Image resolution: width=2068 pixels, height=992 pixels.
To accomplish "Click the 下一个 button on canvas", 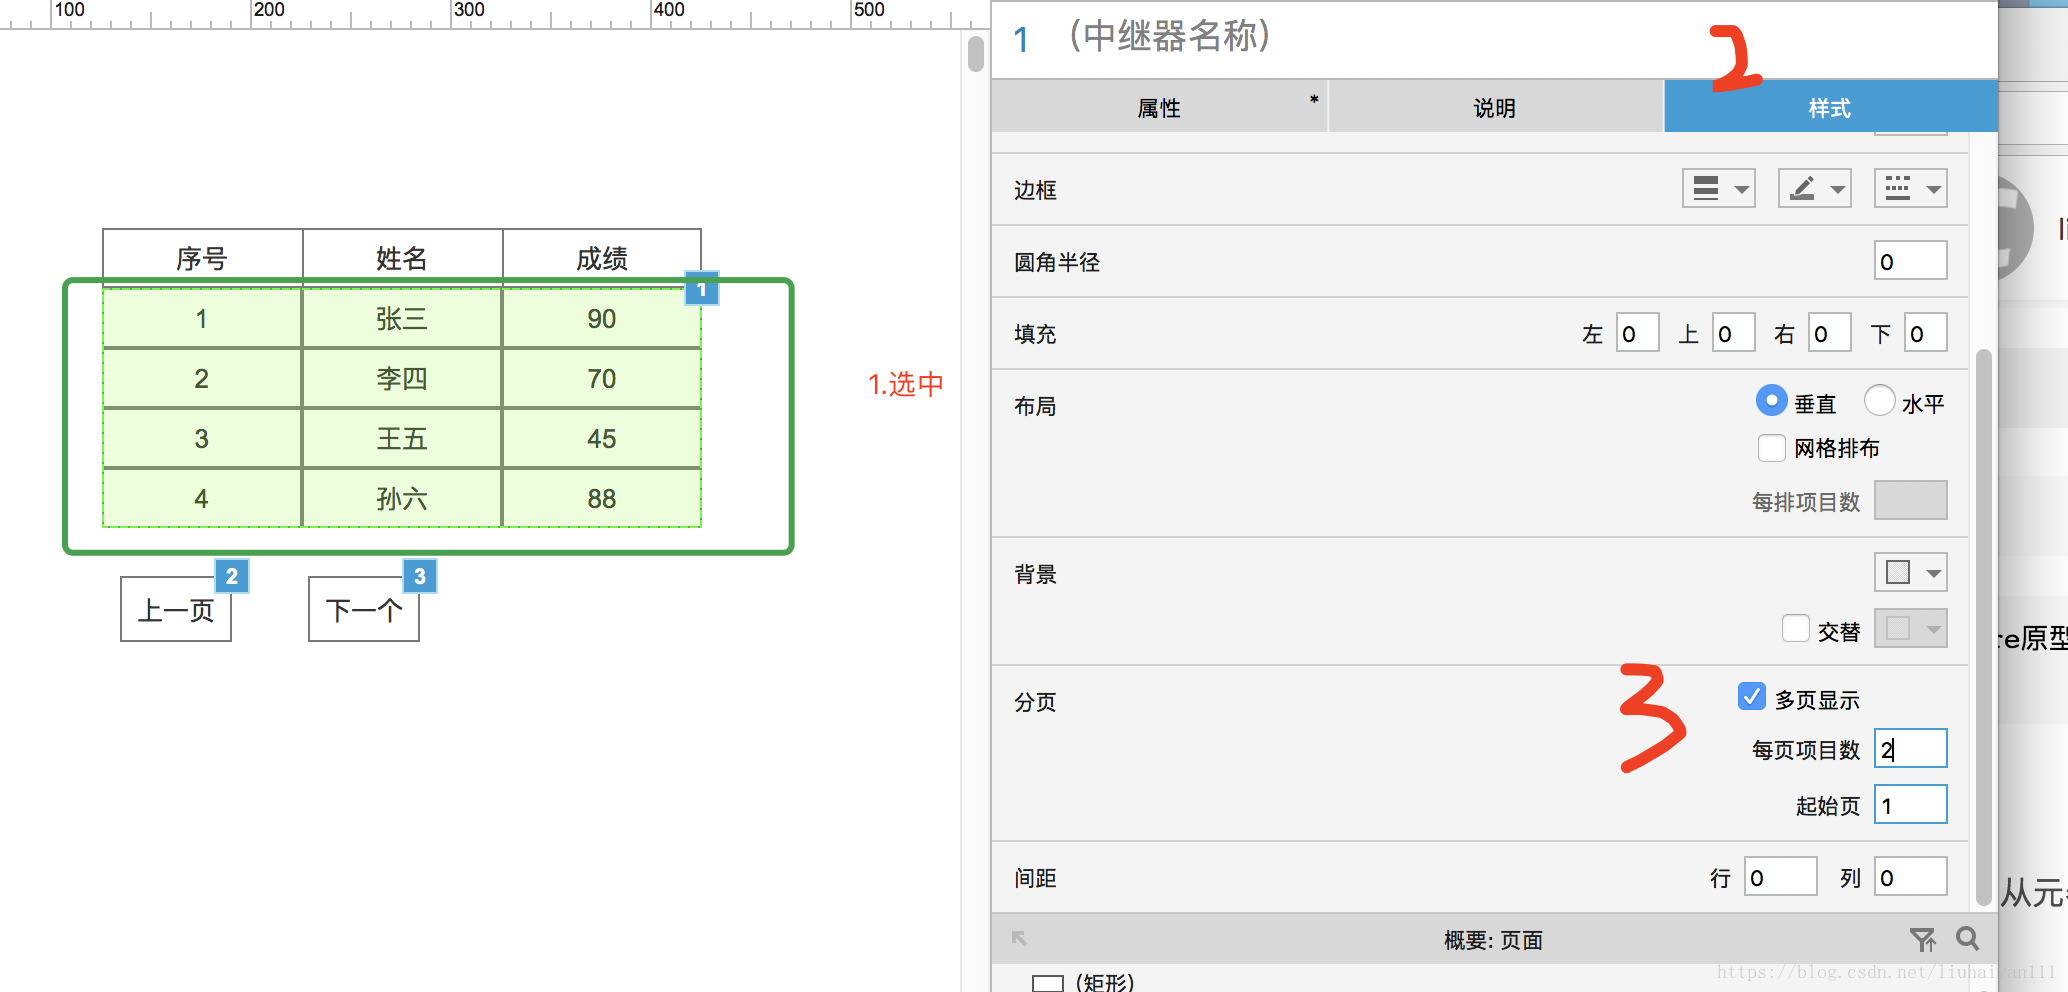I will point(364,609).
